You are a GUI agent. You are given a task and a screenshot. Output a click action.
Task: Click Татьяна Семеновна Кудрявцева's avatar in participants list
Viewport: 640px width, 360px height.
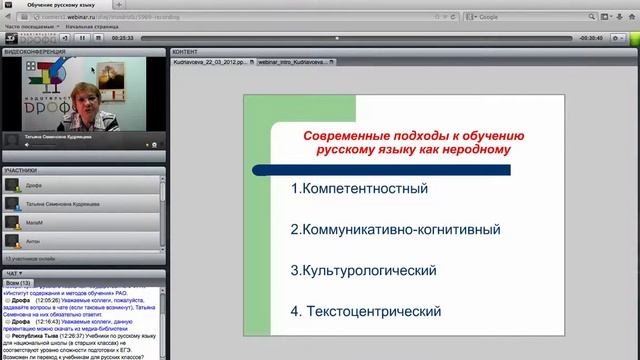pos(12,204)
